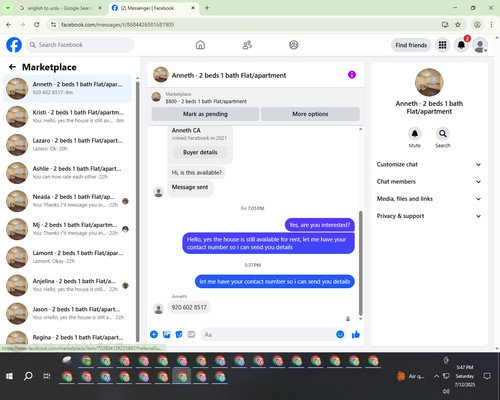Expand Privacy & support section
This screenshot has width=500, height=400.
pos(429,216)
